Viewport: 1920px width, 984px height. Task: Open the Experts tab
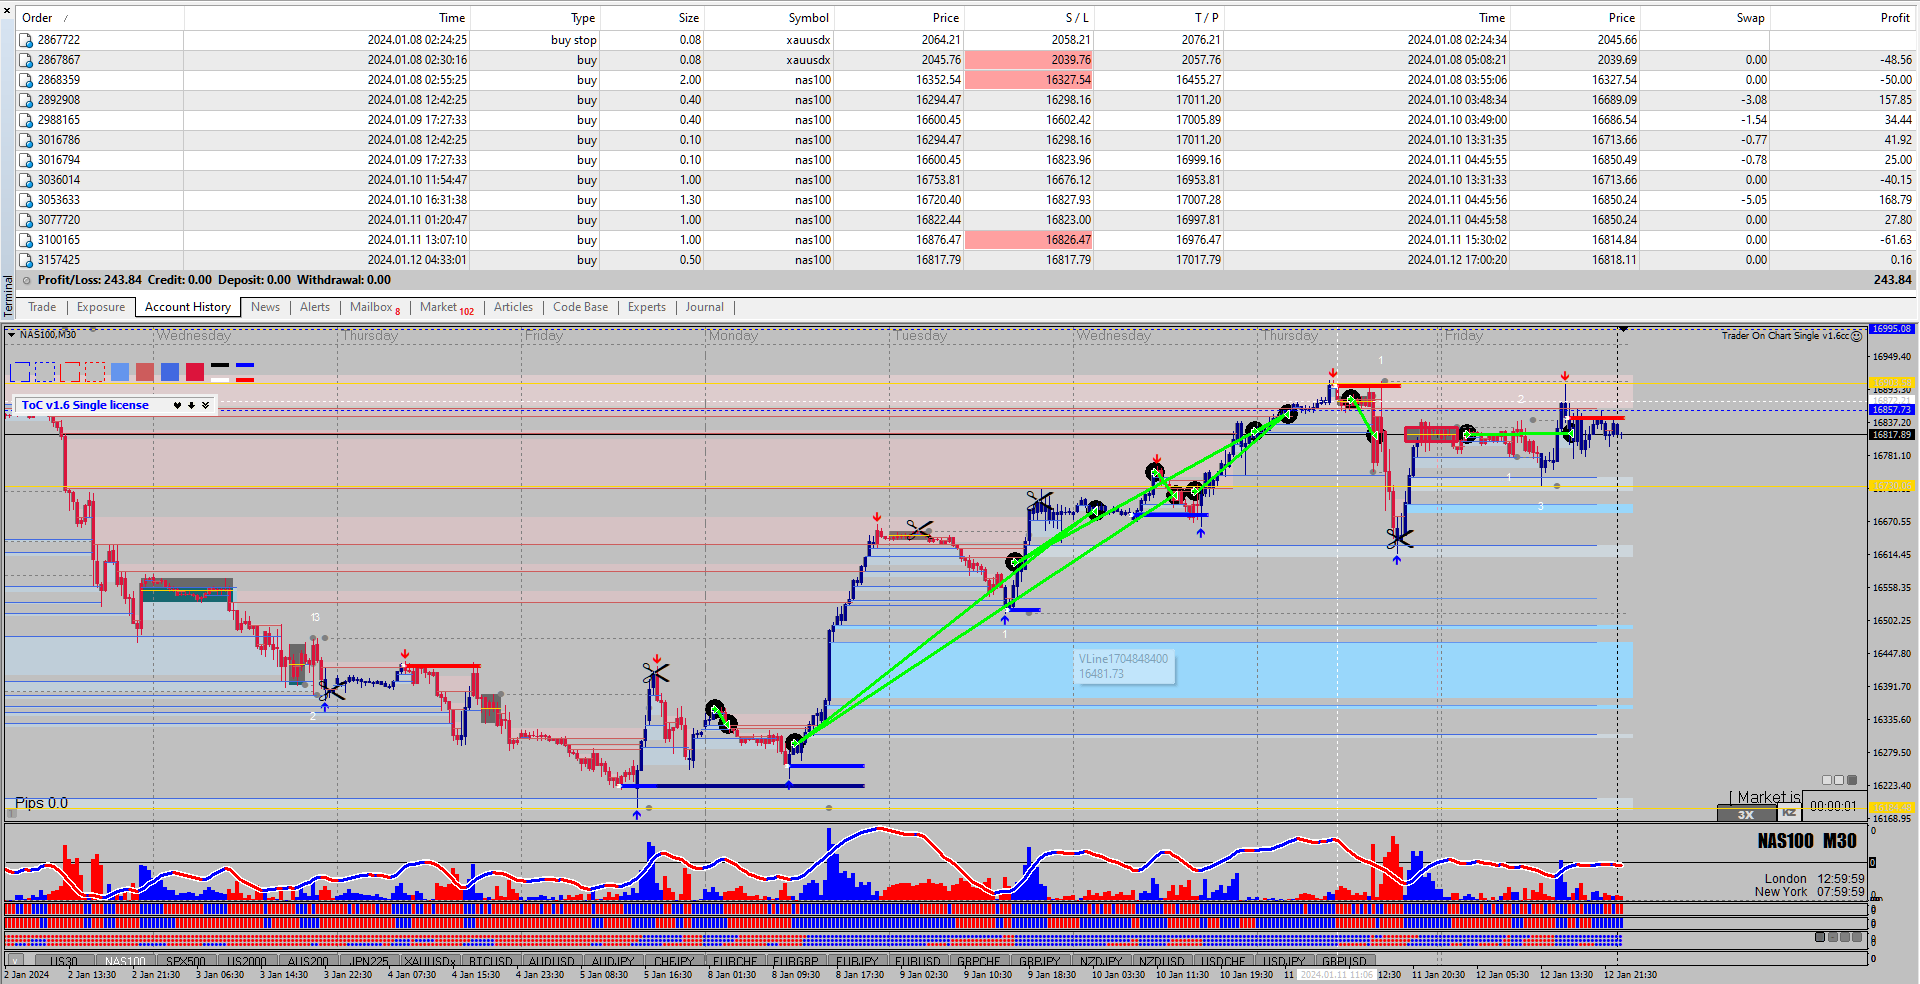646,307
